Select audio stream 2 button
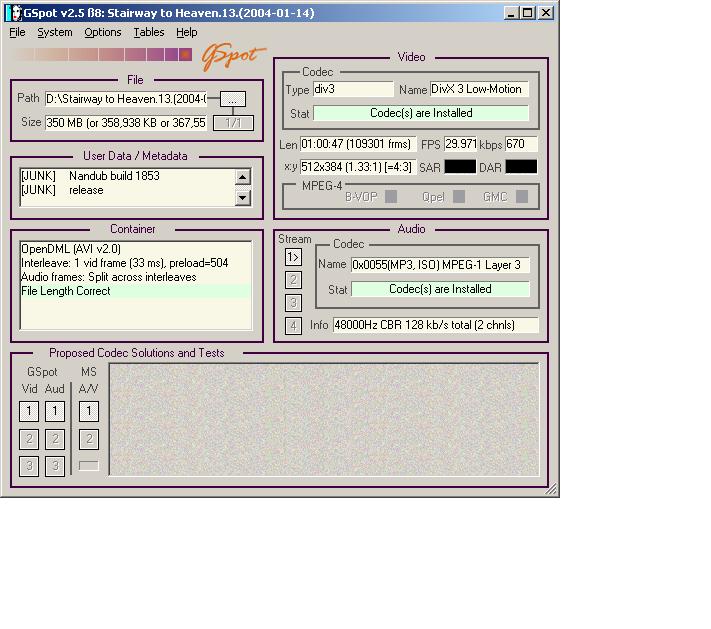The height and width of the screenshot is (629, 711). point(293,280)
